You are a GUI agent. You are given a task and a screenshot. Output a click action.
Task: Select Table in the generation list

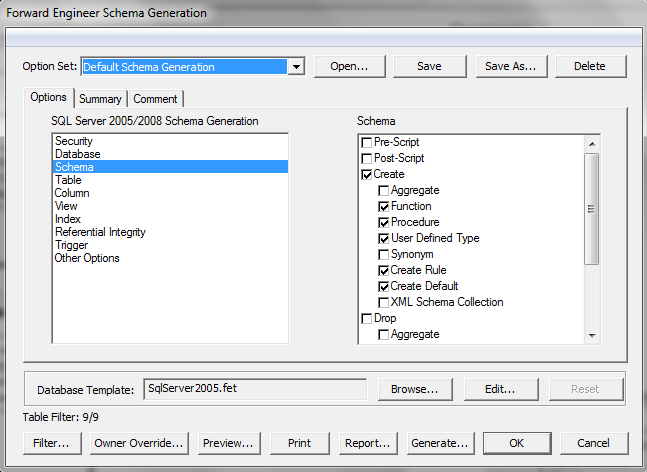[x=170, y=180]
